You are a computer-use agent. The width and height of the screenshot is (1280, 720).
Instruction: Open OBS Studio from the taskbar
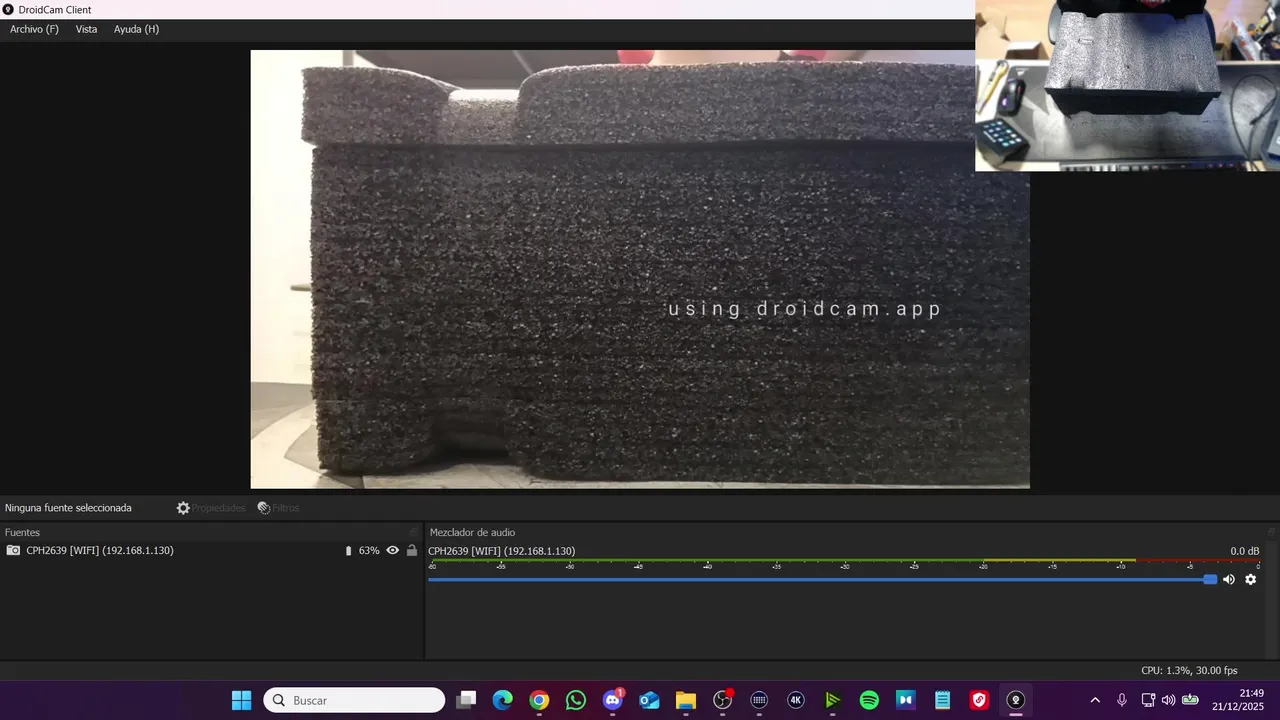(723, 700)
